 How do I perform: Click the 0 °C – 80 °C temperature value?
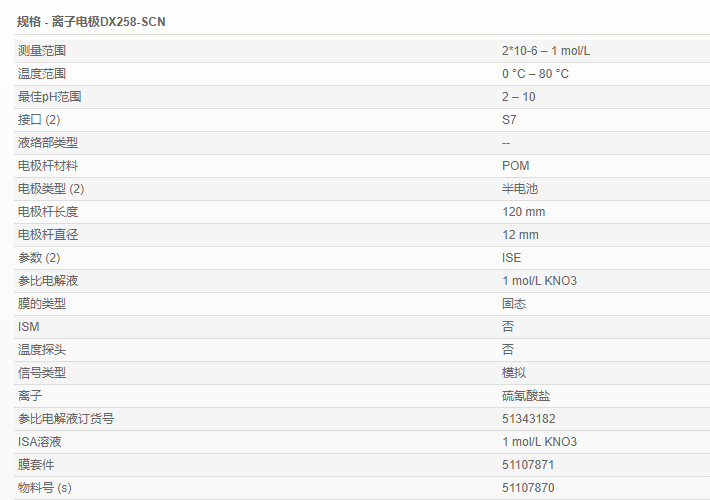click(535, 74)
